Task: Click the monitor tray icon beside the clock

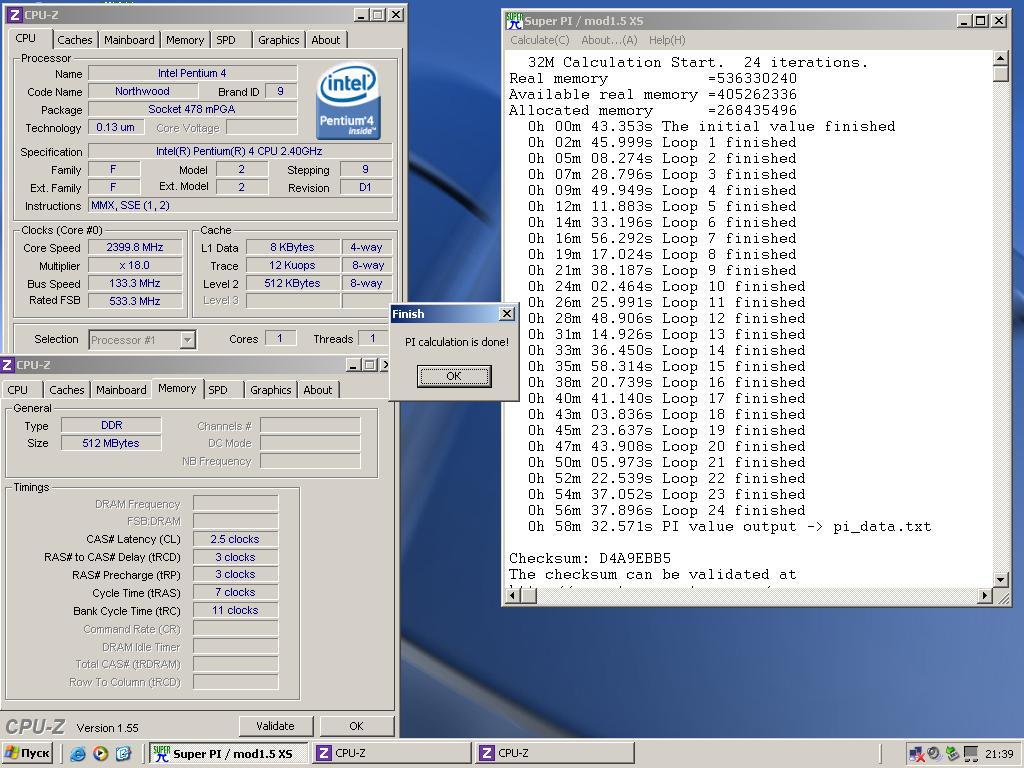Action: click(971, 754)
